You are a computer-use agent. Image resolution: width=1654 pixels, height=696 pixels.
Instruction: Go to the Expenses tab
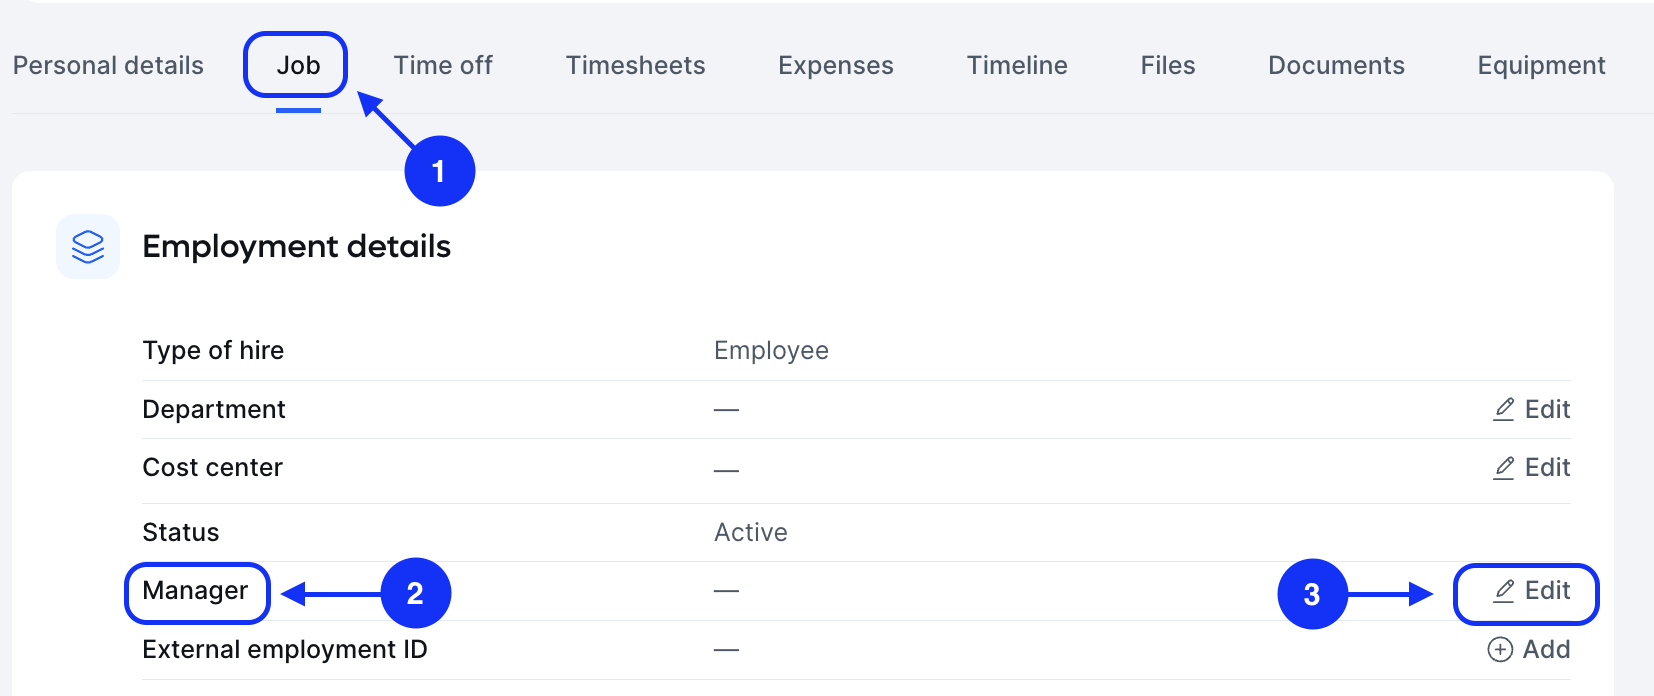pos(836,65)
